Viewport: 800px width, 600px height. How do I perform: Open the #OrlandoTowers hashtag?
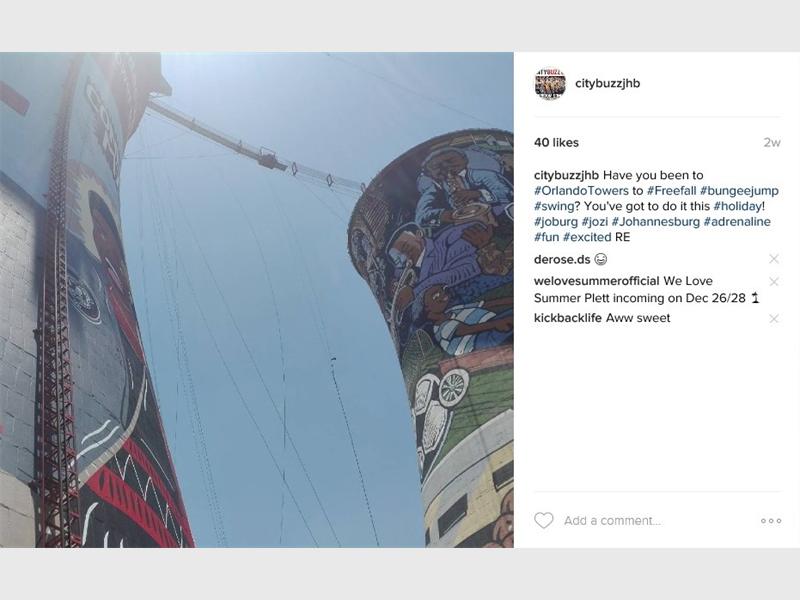[x=581, y=191]
